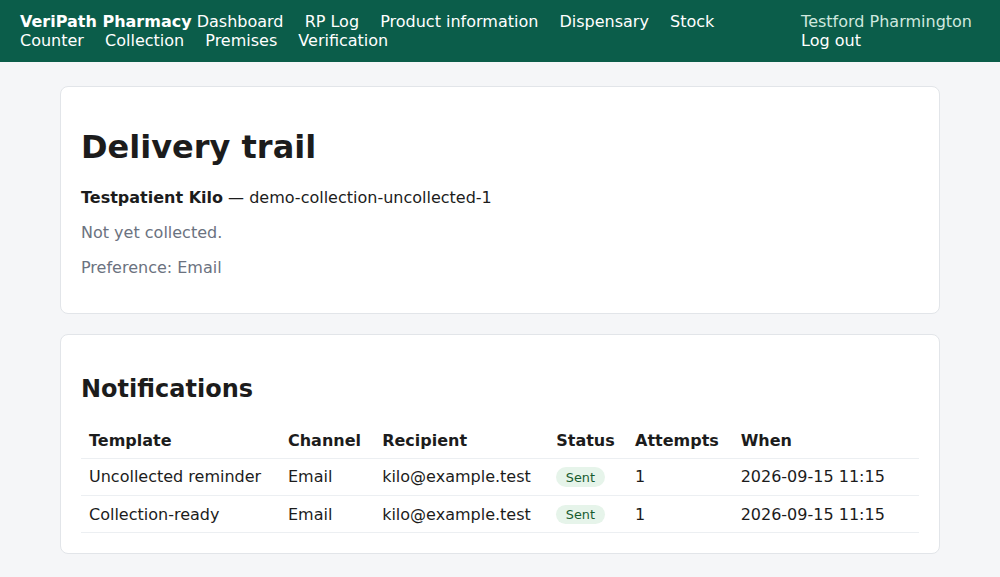The height and width of the screenshot is (577, 1000).
Task: Click the When column header
Action: point(766,441)
